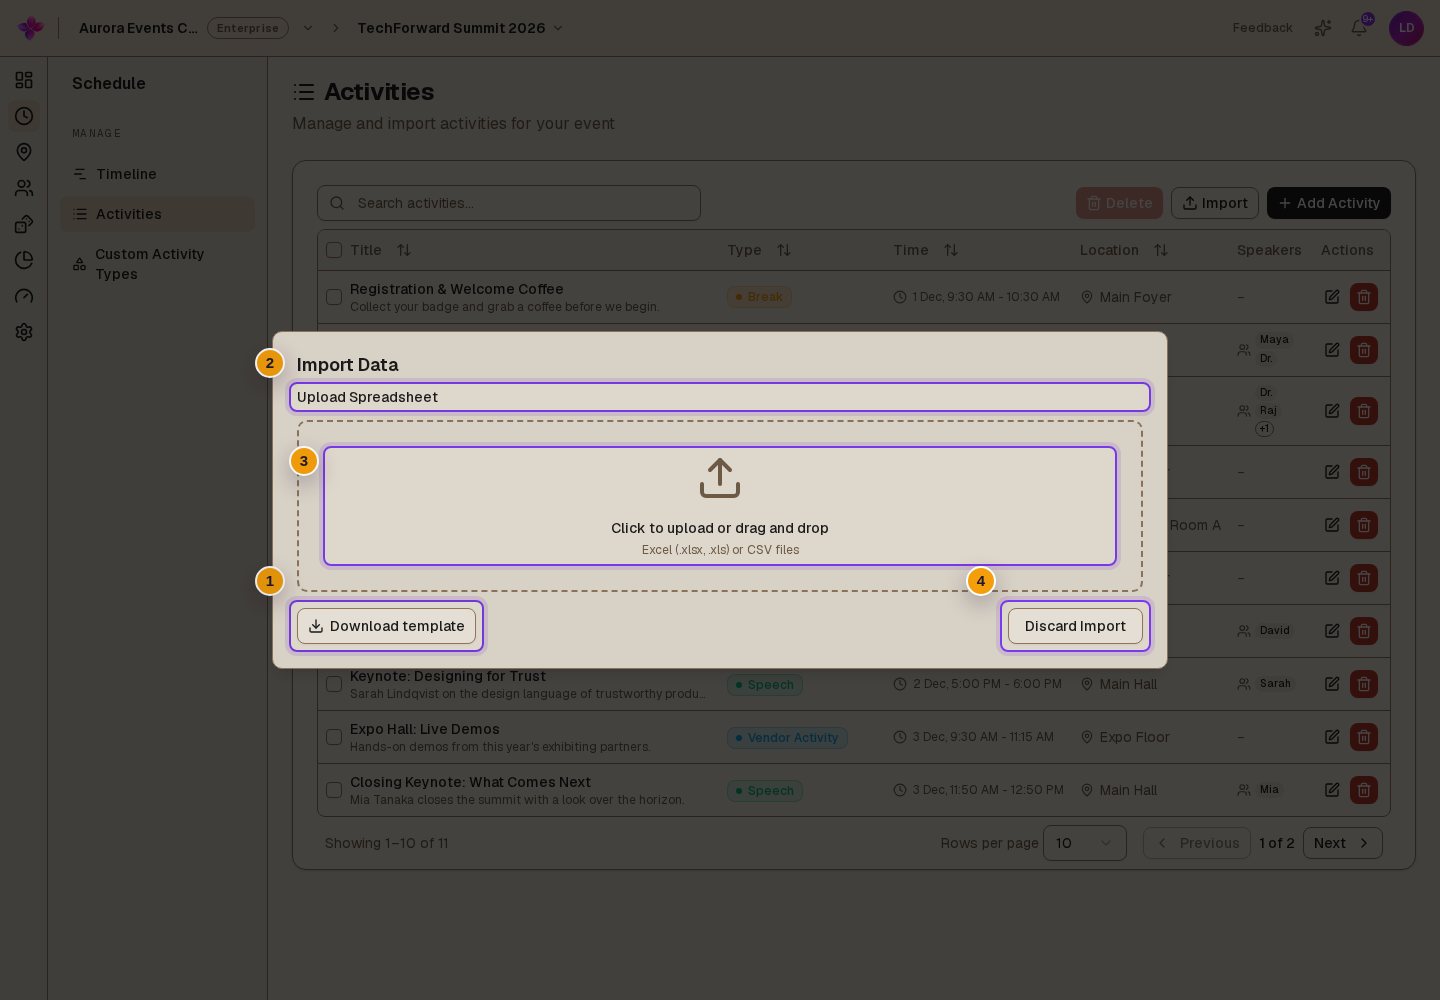
Task: Go to Next page of activities
Action: pyautogui.click(x=1343, y=843)
